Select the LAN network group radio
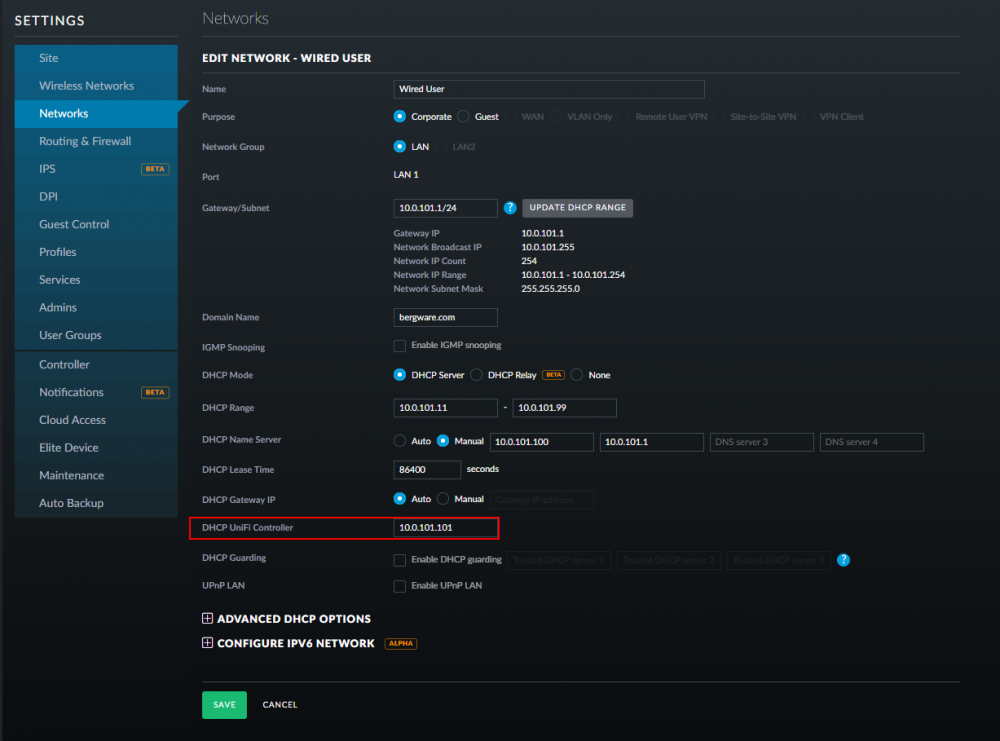This screenshot has height=741, width=1000. point(400,147)
